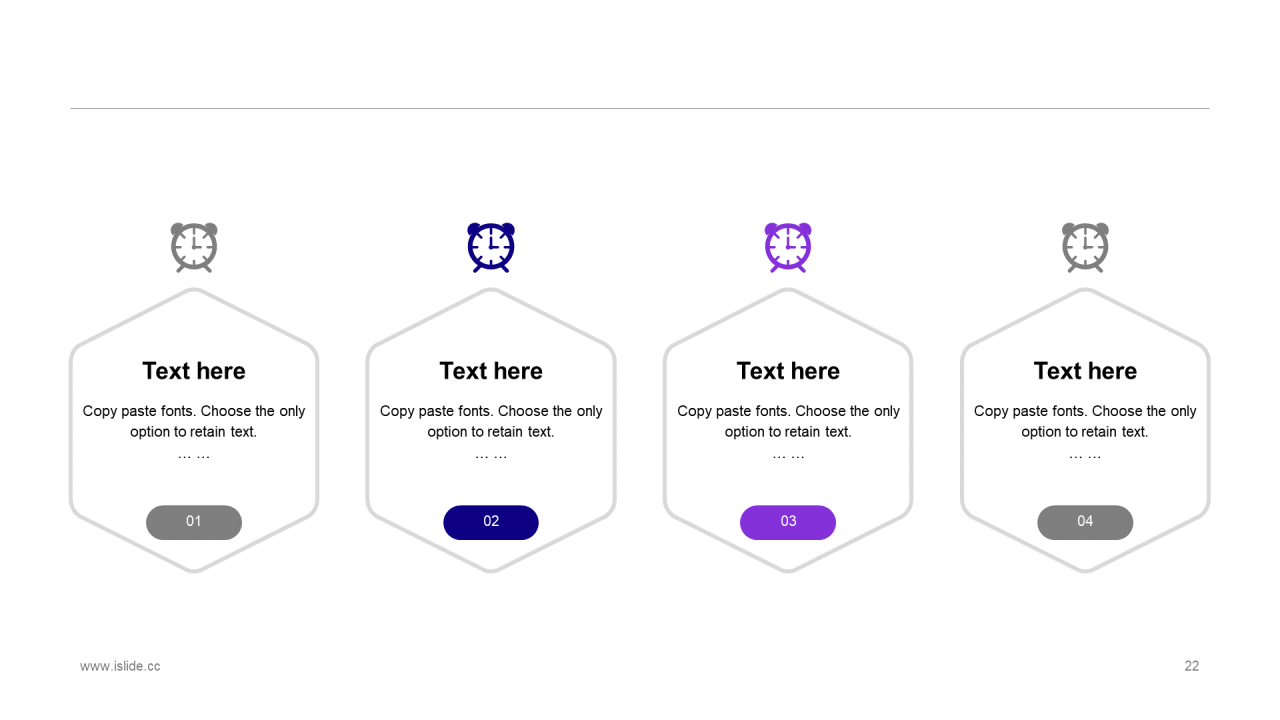
Task: Click the slide number 22
Action: coord(1191,666)
